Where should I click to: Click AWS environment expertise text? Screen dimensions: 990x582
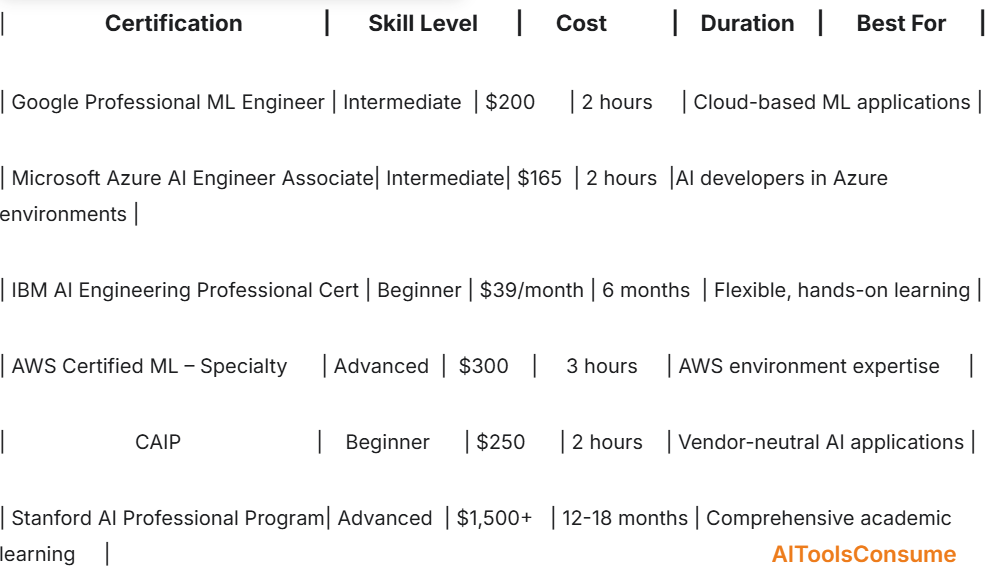(809, 366)
